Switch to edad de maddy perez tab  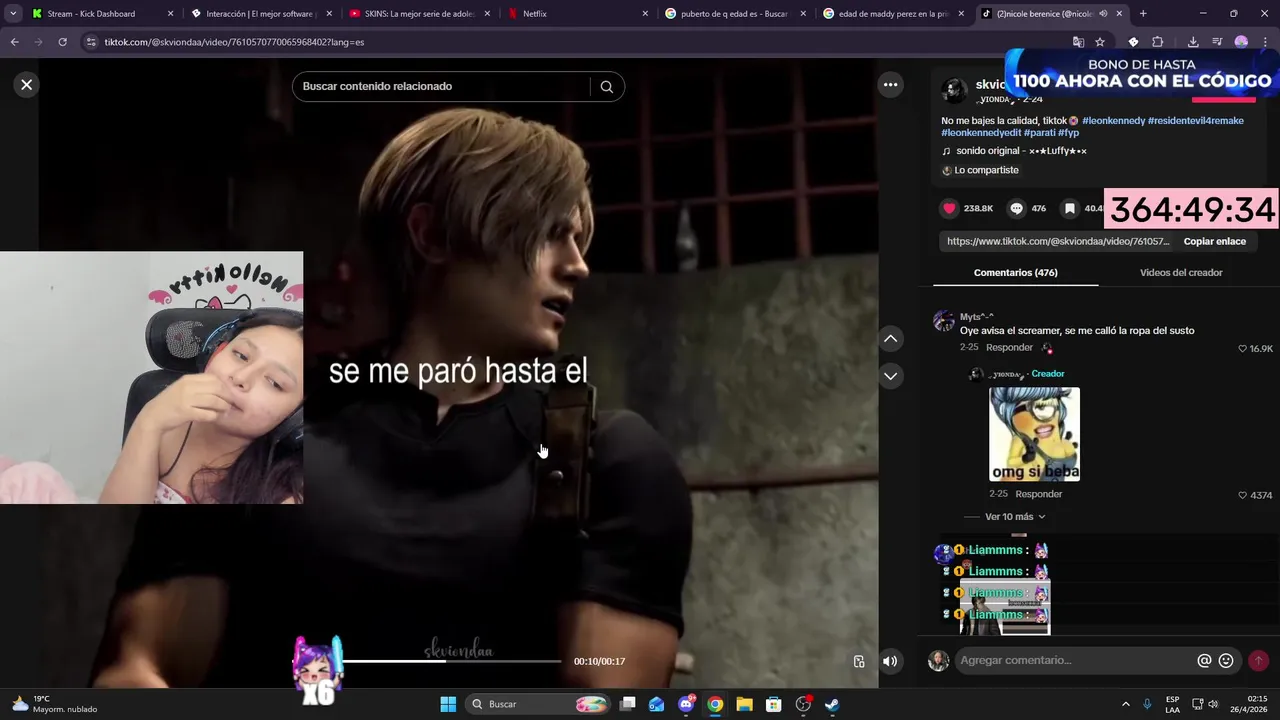pyautogui.click(x=893, y=14)
